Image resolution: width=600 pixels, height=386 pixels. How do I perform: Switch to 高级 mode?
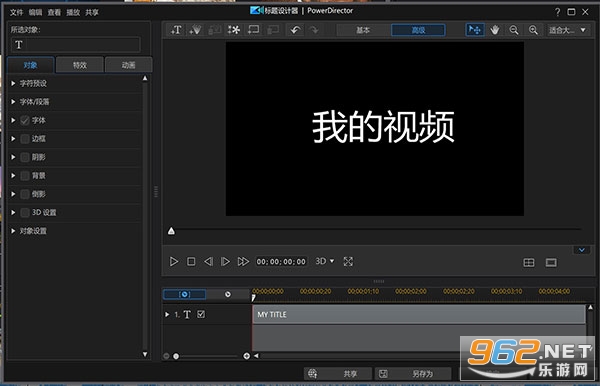coord(418,30)
